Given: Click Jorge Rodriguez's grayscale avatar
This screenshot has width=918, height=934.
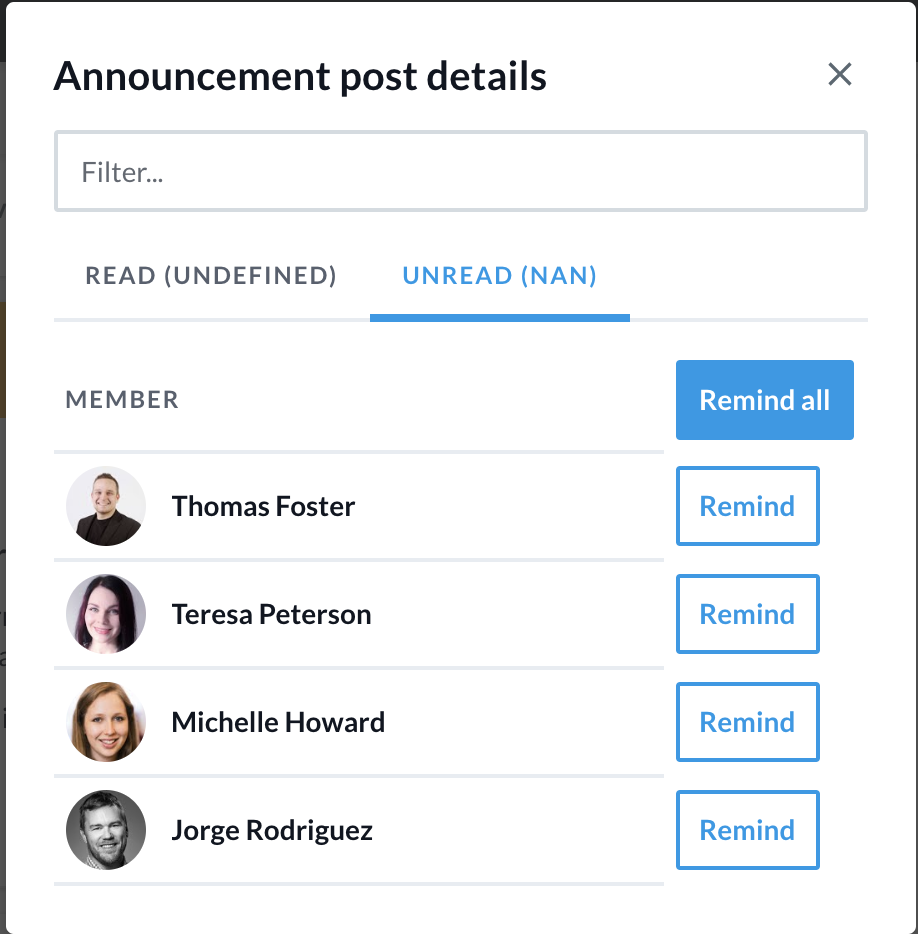Looking at the screenshot, I should tap(106, 830).
